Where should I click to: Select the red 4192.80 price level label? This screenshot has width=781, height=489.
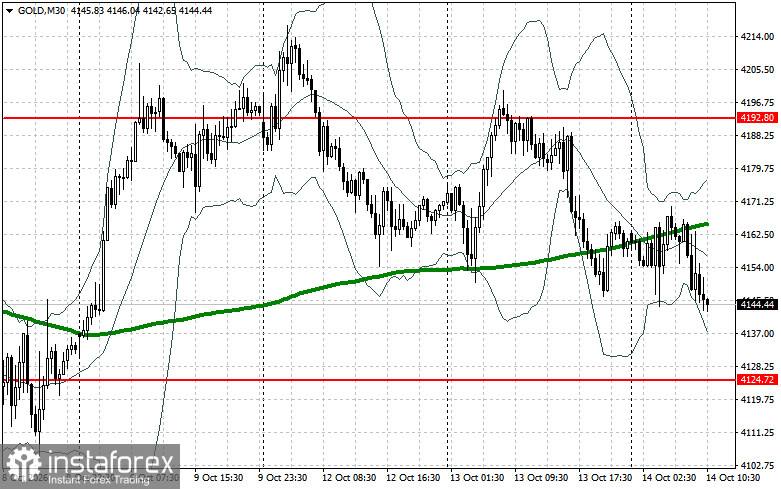[x=757, y=118]
